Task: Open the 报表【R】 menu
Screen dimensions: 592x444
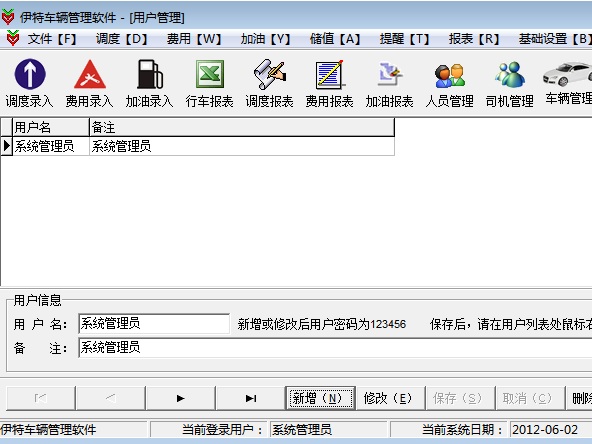Action: coord(474,39)
